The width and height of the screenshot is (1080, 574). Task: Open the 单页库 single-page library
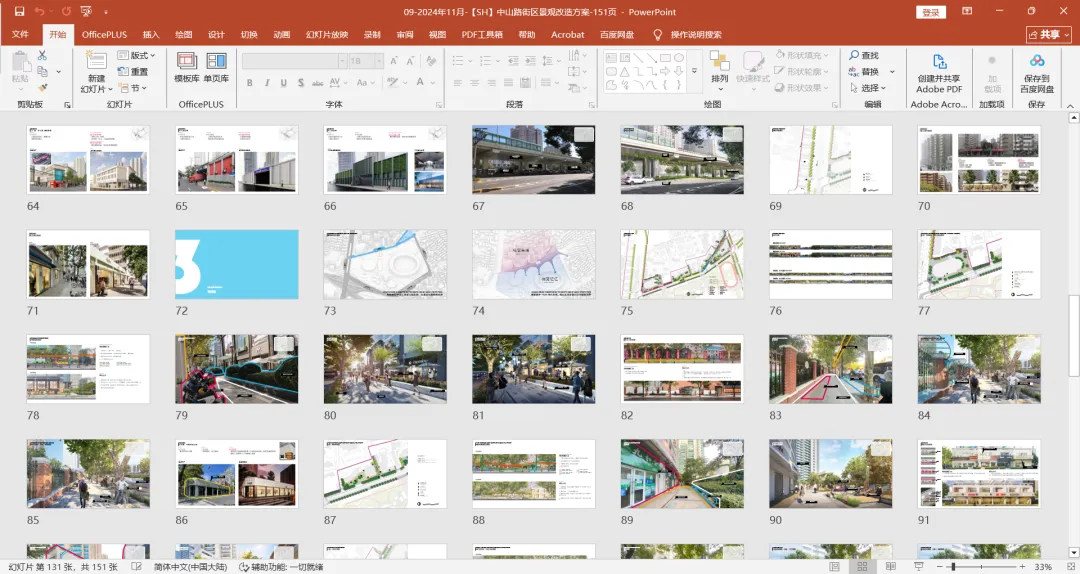tap(216, 67)
